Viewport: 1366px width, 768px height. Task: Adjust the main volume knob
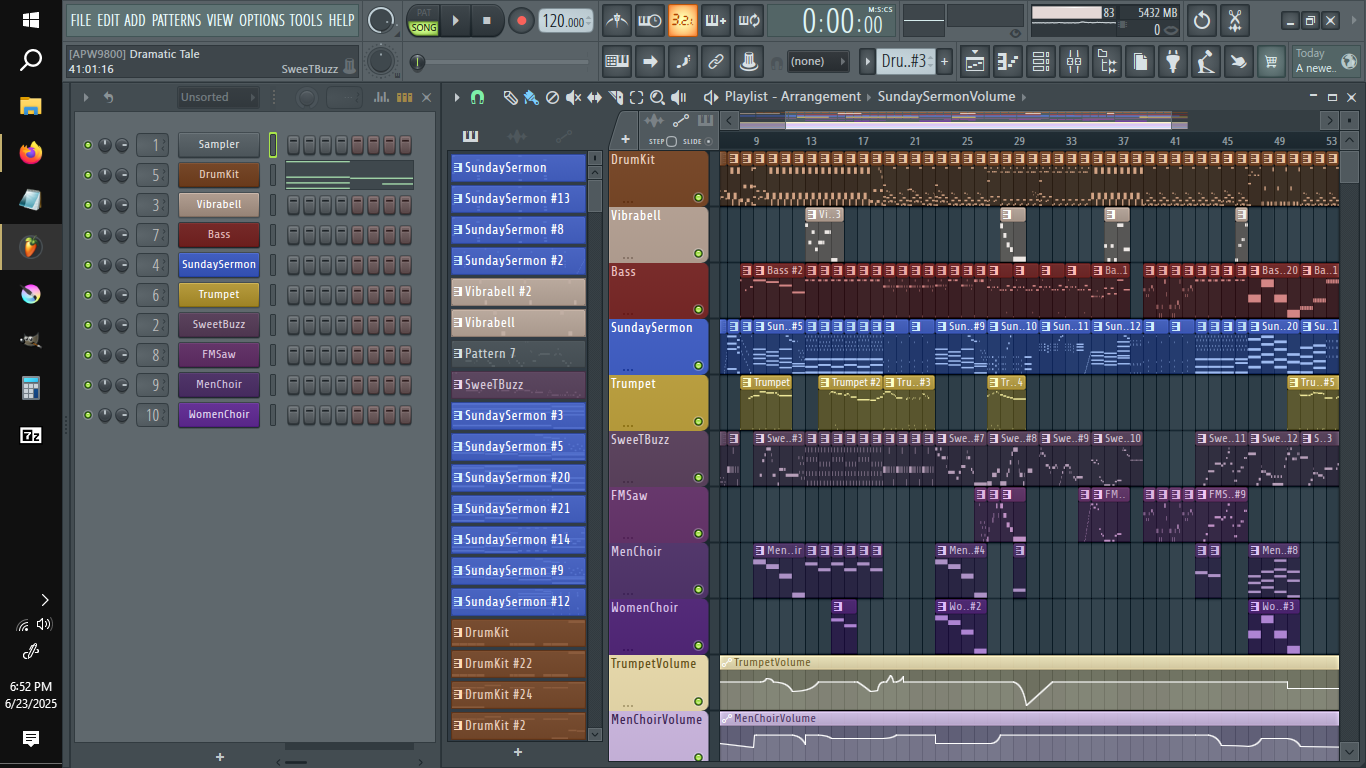[380, 20]
